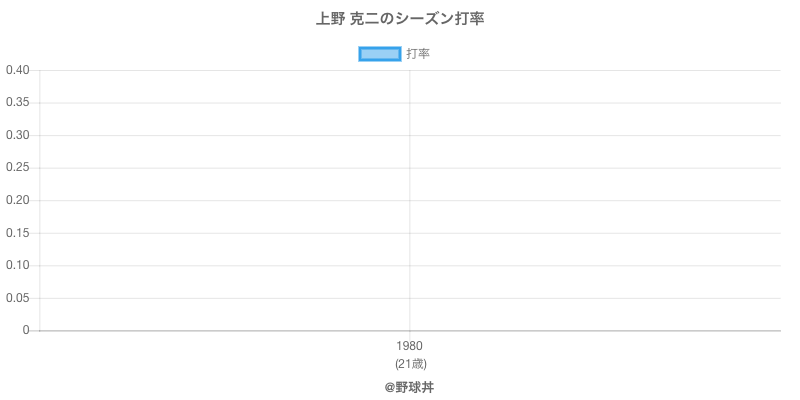Image resolution: width=800 pixels, height=400 pixels.
Task: Click the @野球丼 watermark text
Action: point(410,386)
